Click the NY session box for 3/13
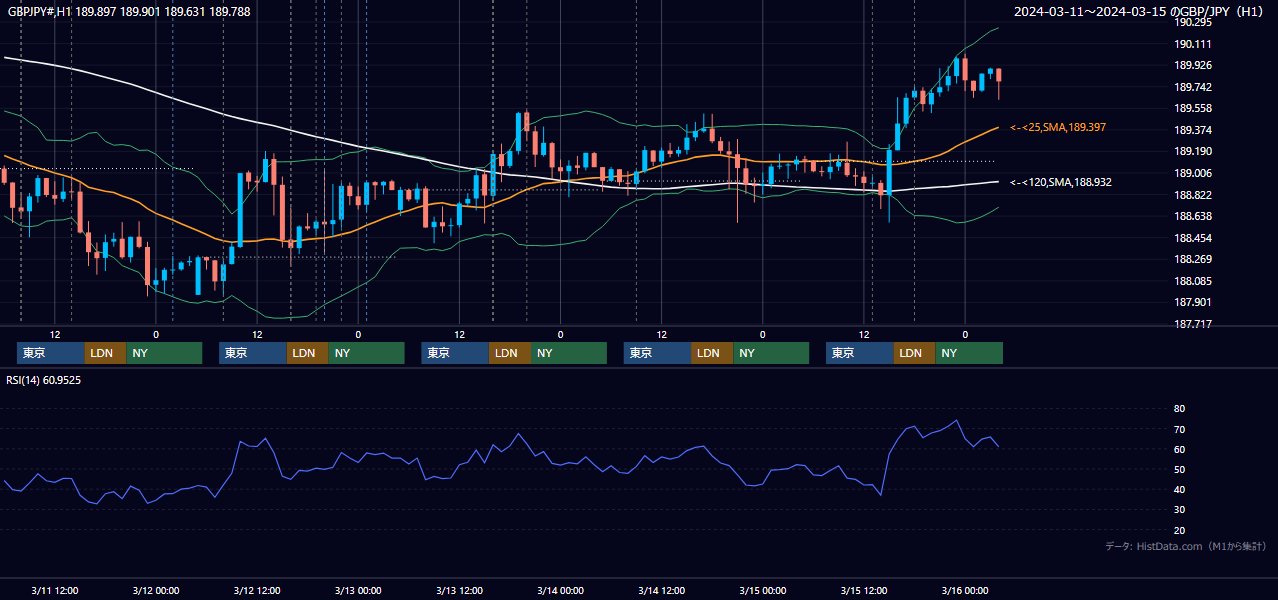 [x=569, y=353]
